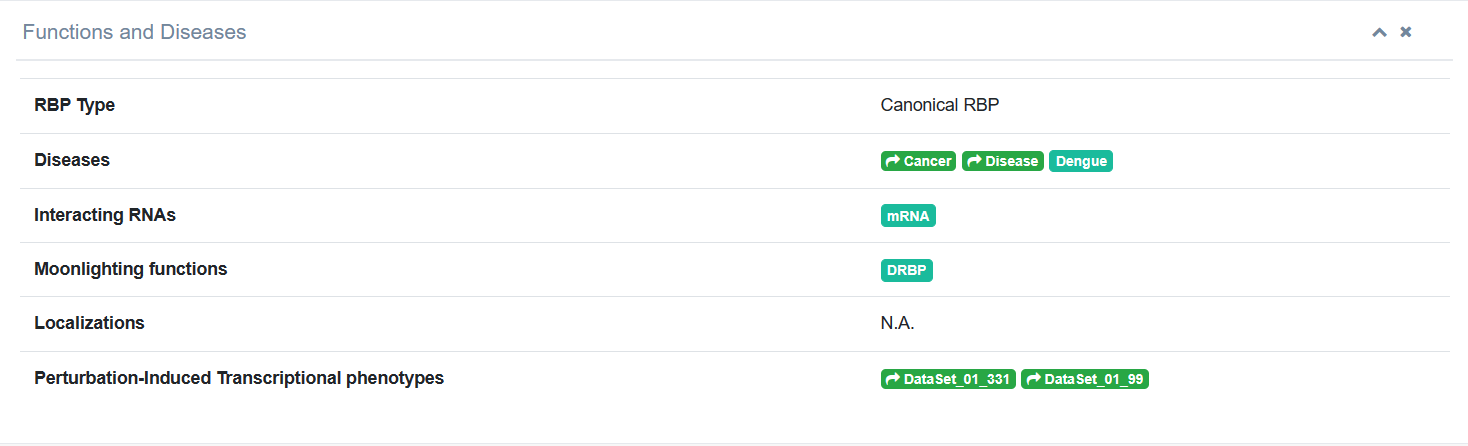The height and width of the screenshot is (446, 1468).
Task: Click the share arrow icon on Disease badge
Action: point(974,161)
